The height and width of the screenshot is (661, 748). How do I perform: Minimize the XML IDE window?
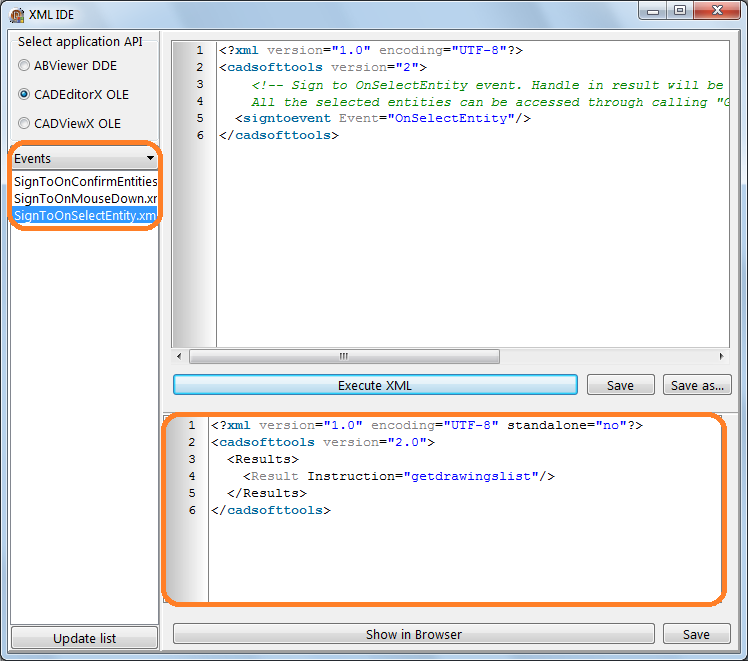click(653, 11)
